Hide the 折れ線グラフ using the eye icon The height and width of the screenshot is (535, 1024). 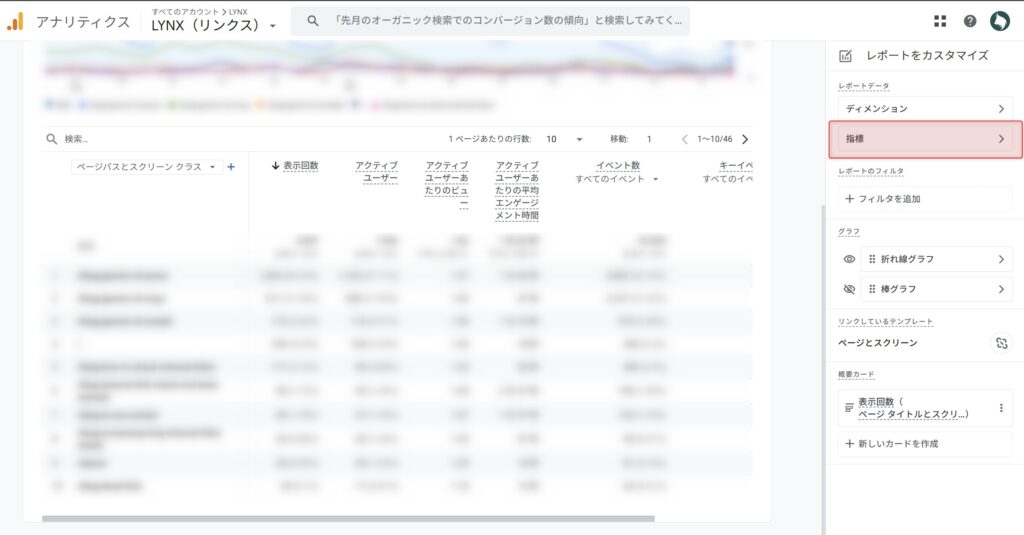click(849, 259)
